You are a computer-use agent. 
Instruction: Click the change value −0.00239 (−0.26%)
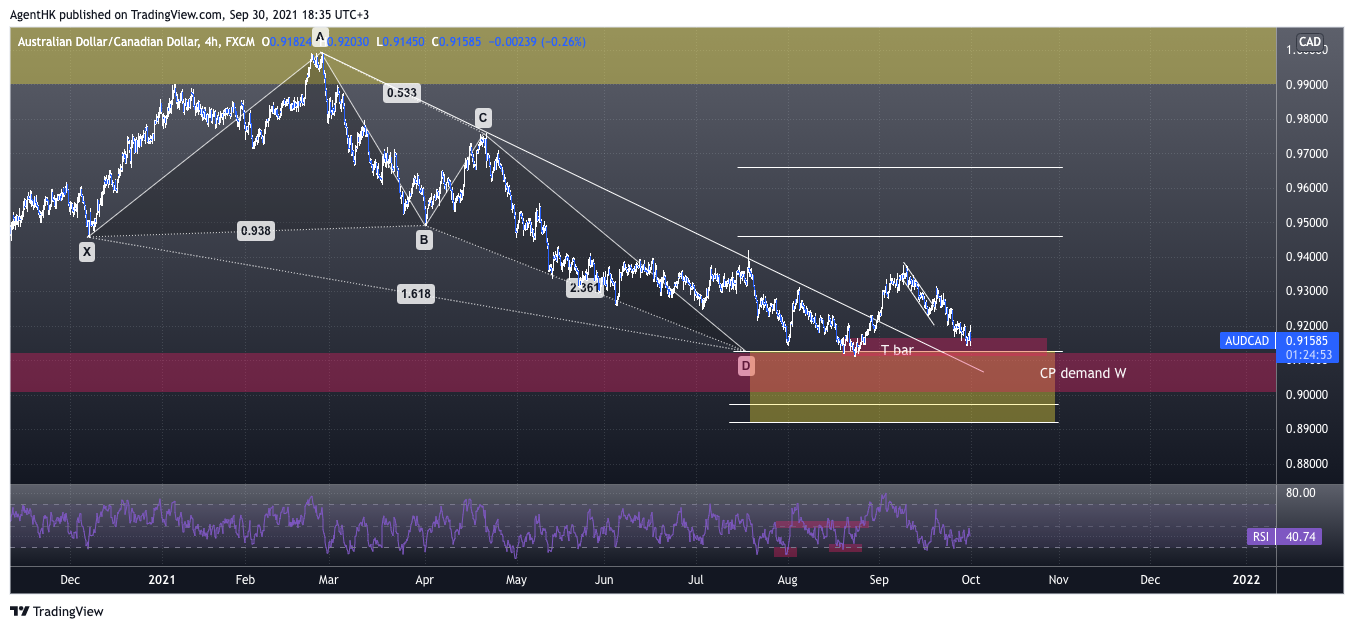(538, 42)
